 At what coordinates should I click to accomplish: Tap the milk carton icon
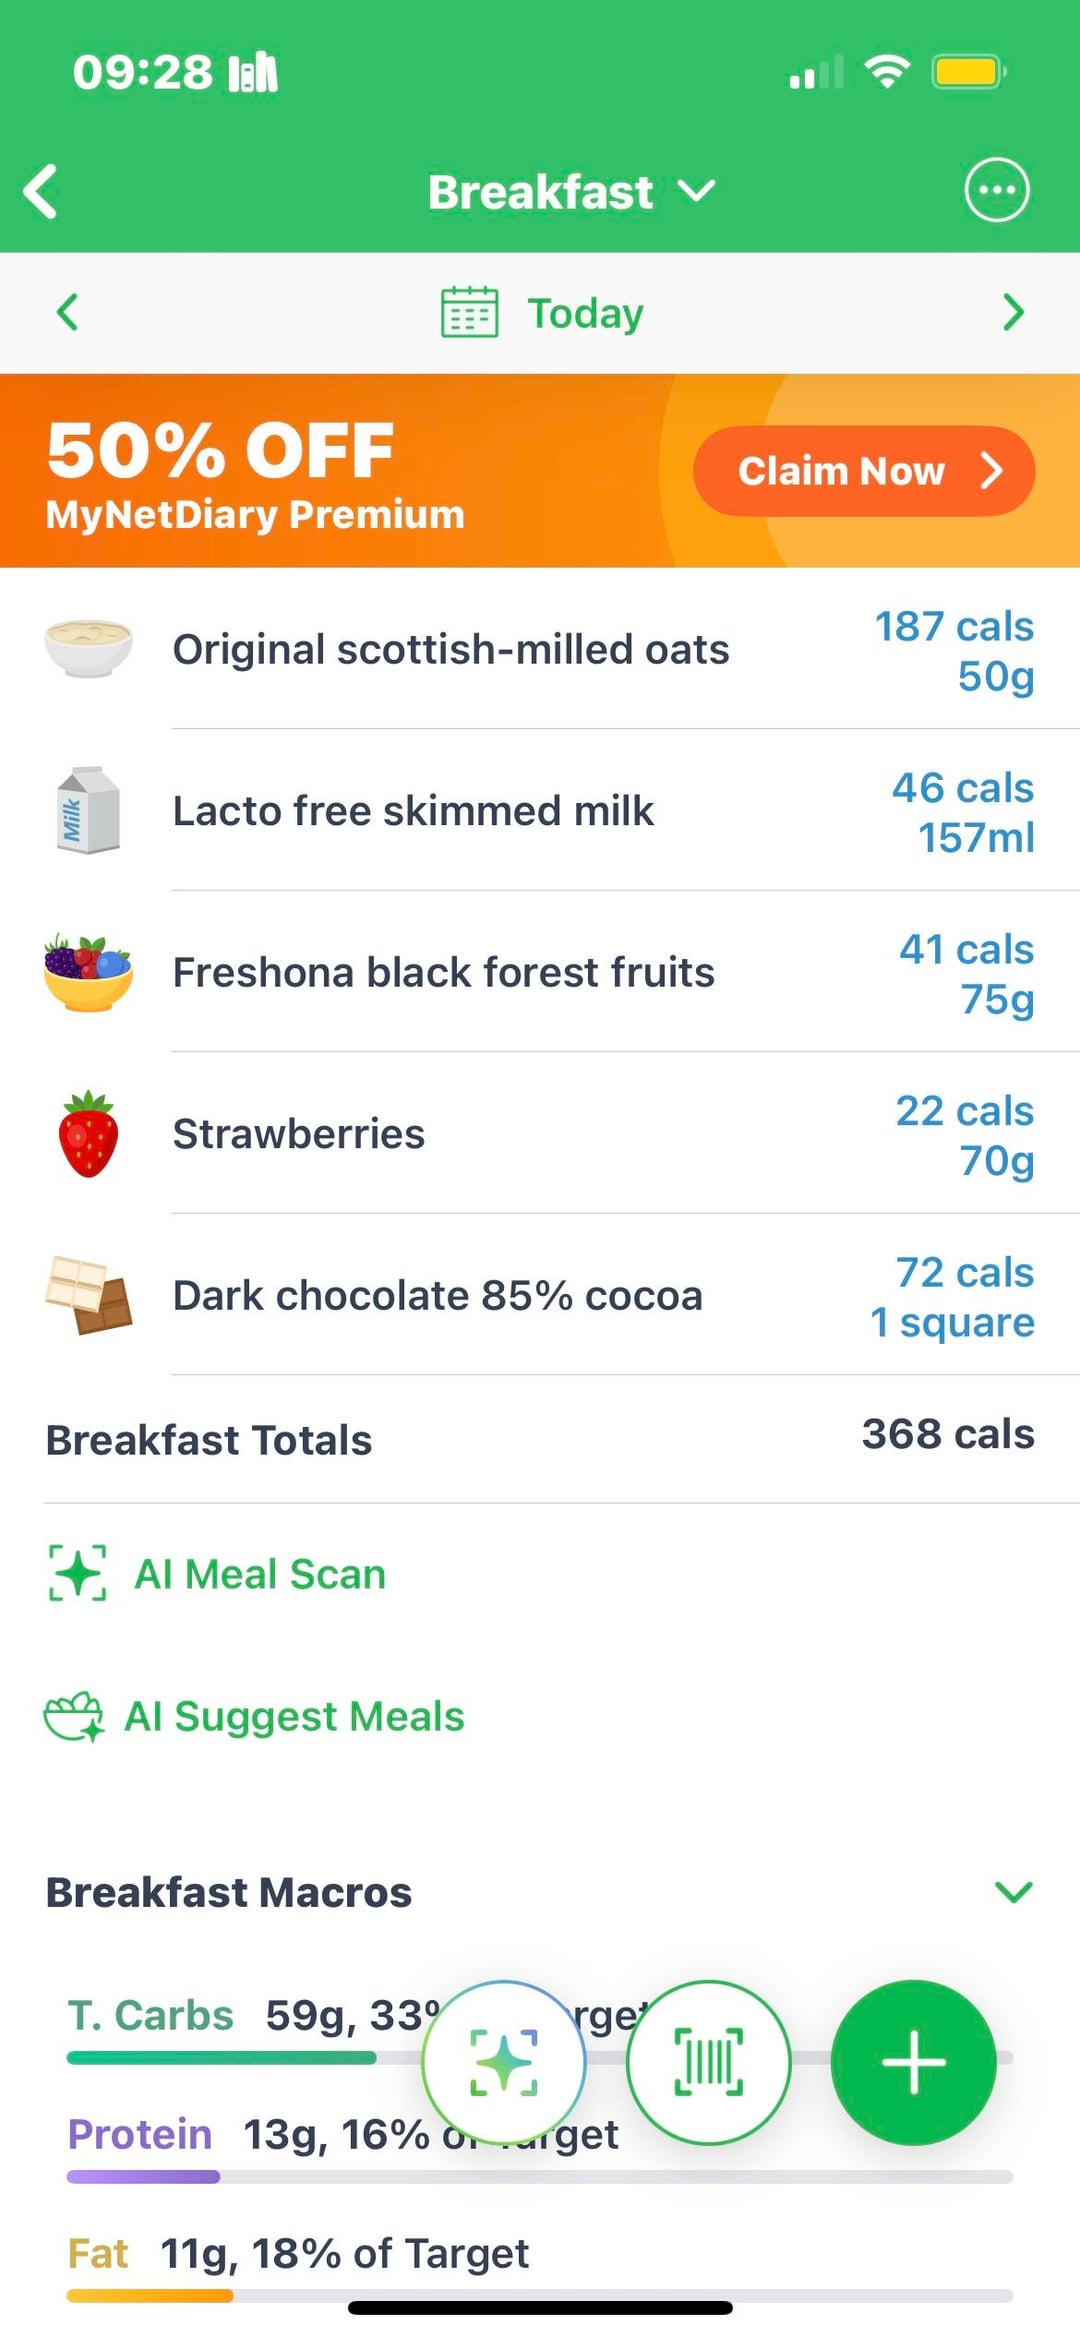click(88, 810)
